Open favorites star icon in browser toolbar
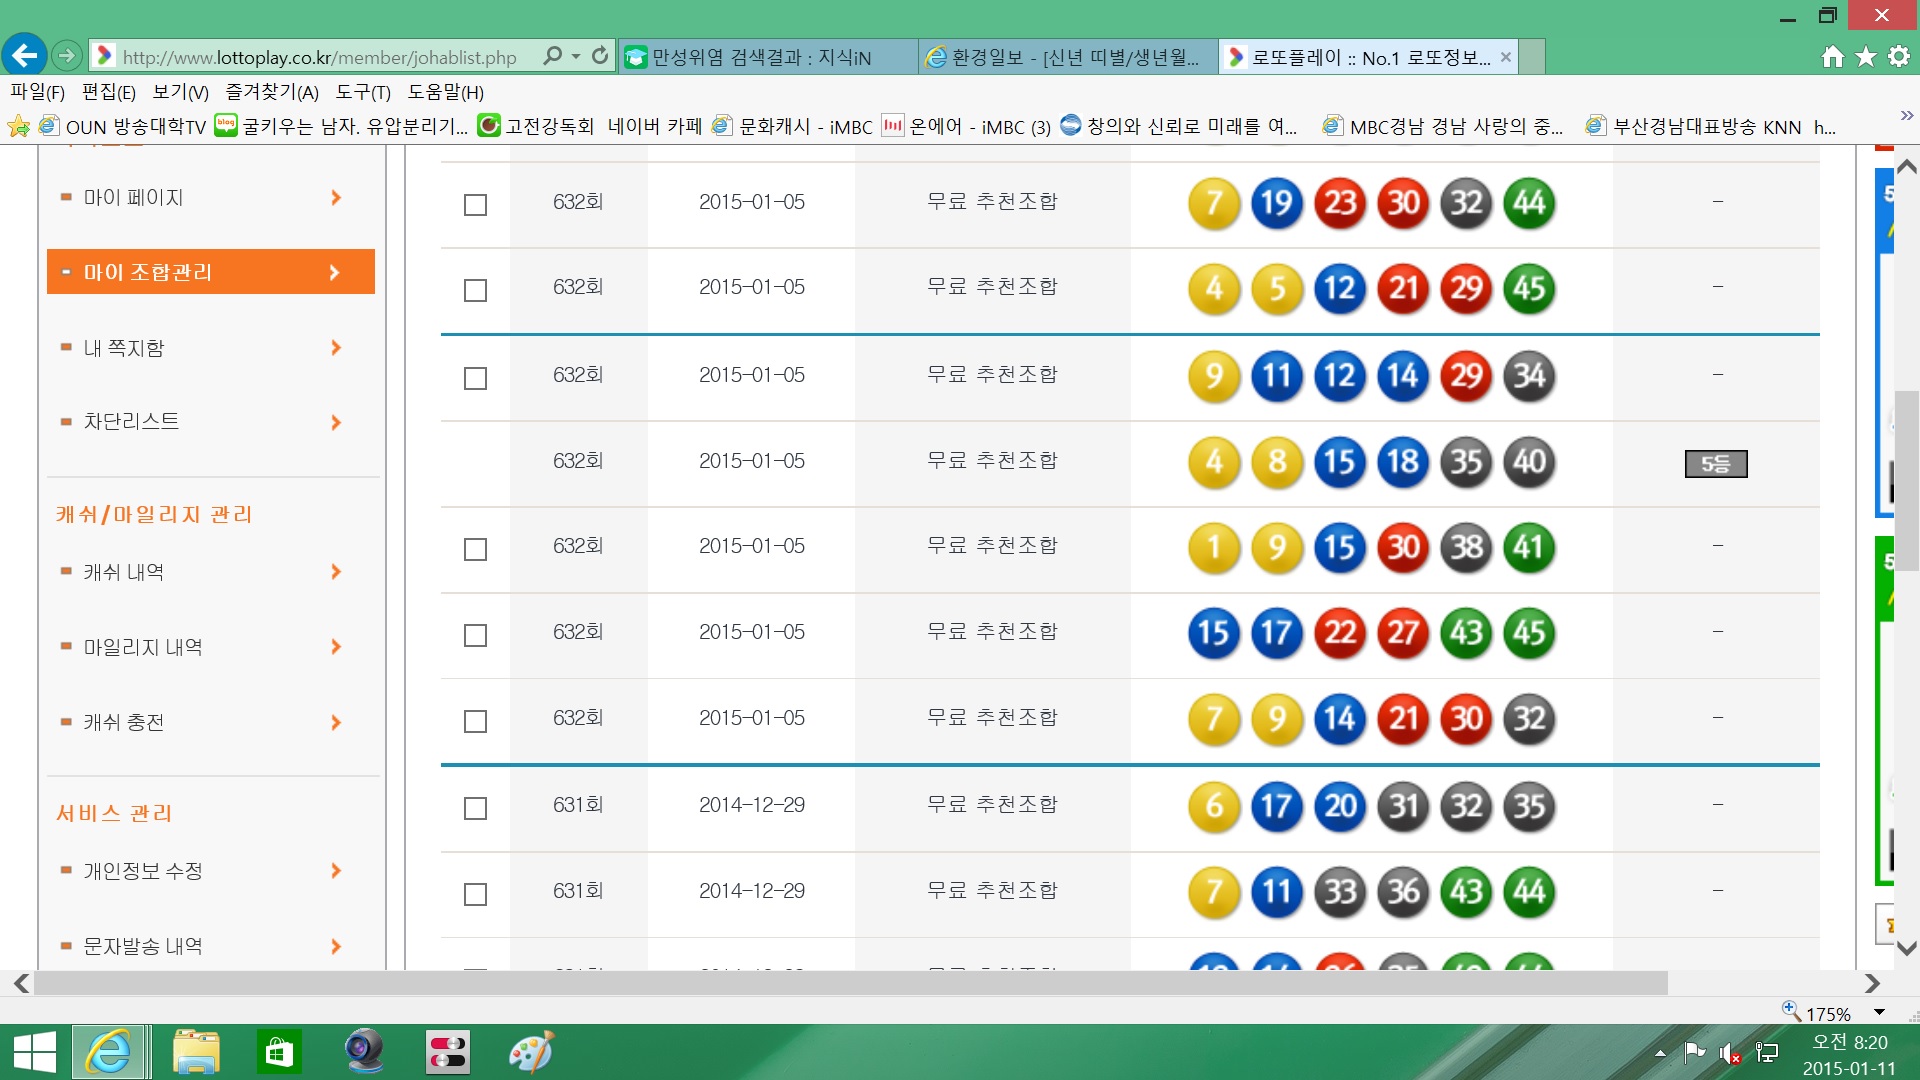Image resolution: width=1920 pixels, height=1080 pixels. (1866, 57)
